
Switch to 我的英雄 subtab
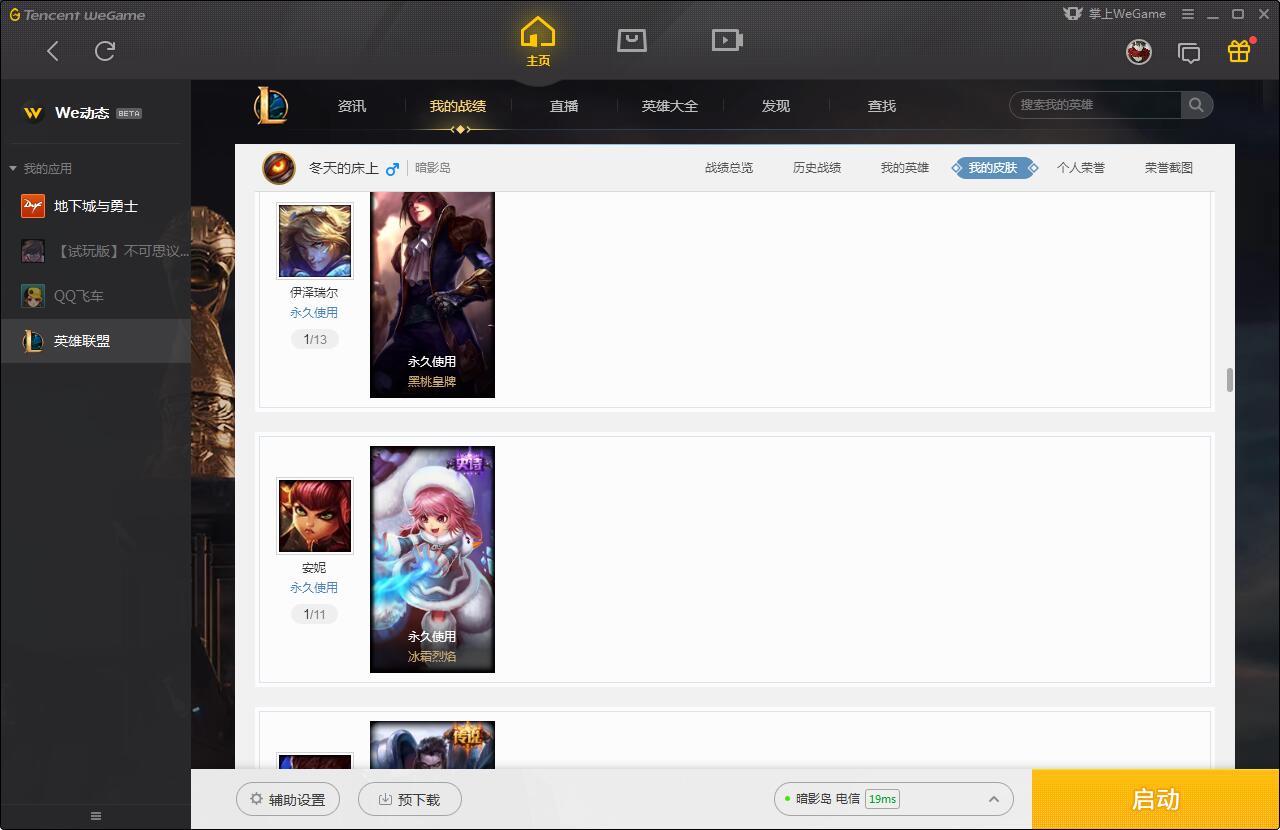(905, 168)
